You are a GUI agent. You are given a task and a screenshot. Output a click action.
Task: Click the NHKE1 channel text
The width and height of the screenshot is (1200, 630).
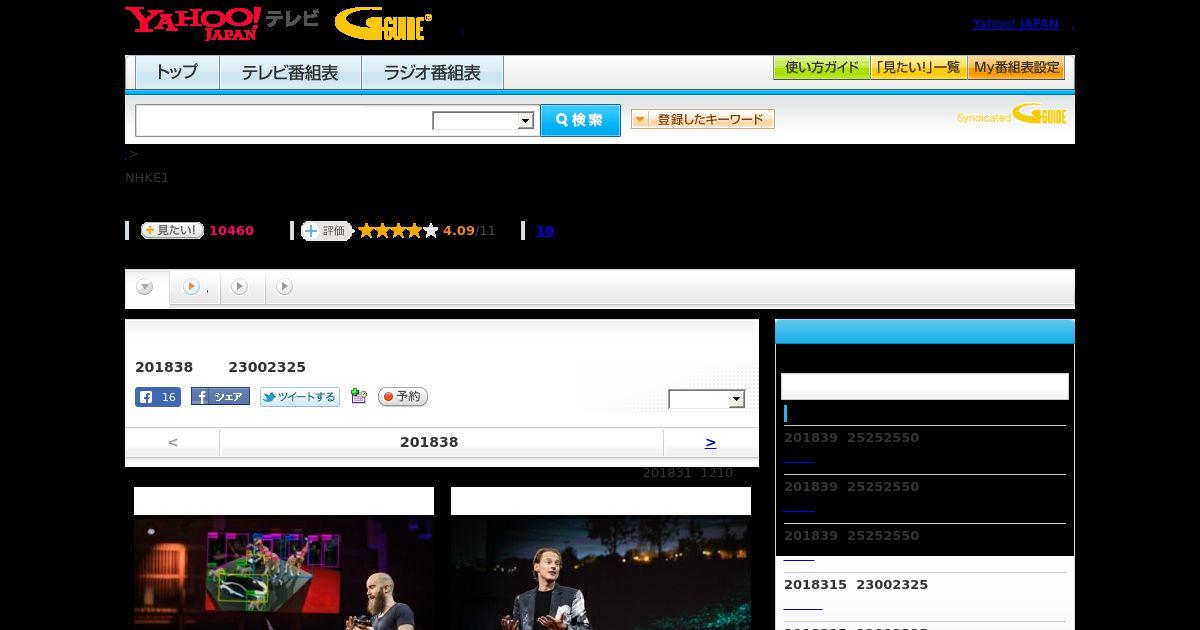(147, 178)
